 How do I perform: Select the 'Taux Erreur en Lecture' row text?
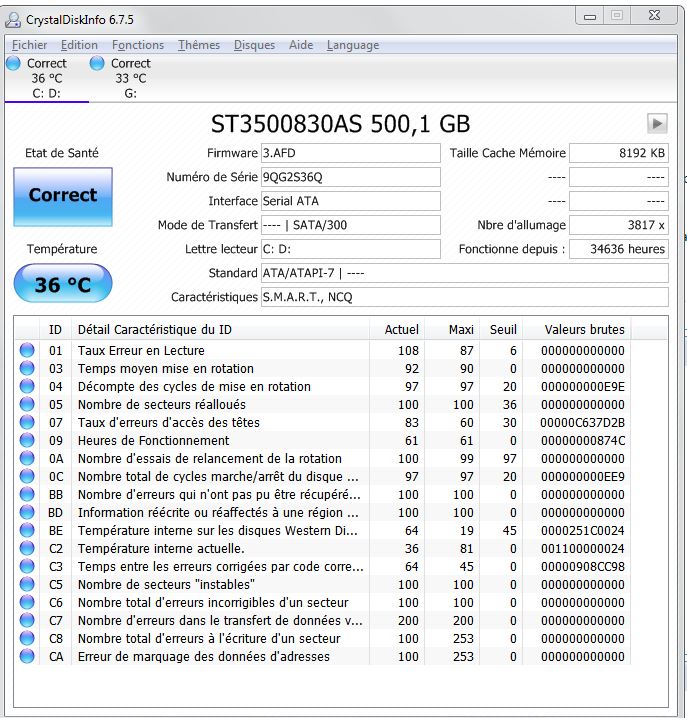coord(141,351)
